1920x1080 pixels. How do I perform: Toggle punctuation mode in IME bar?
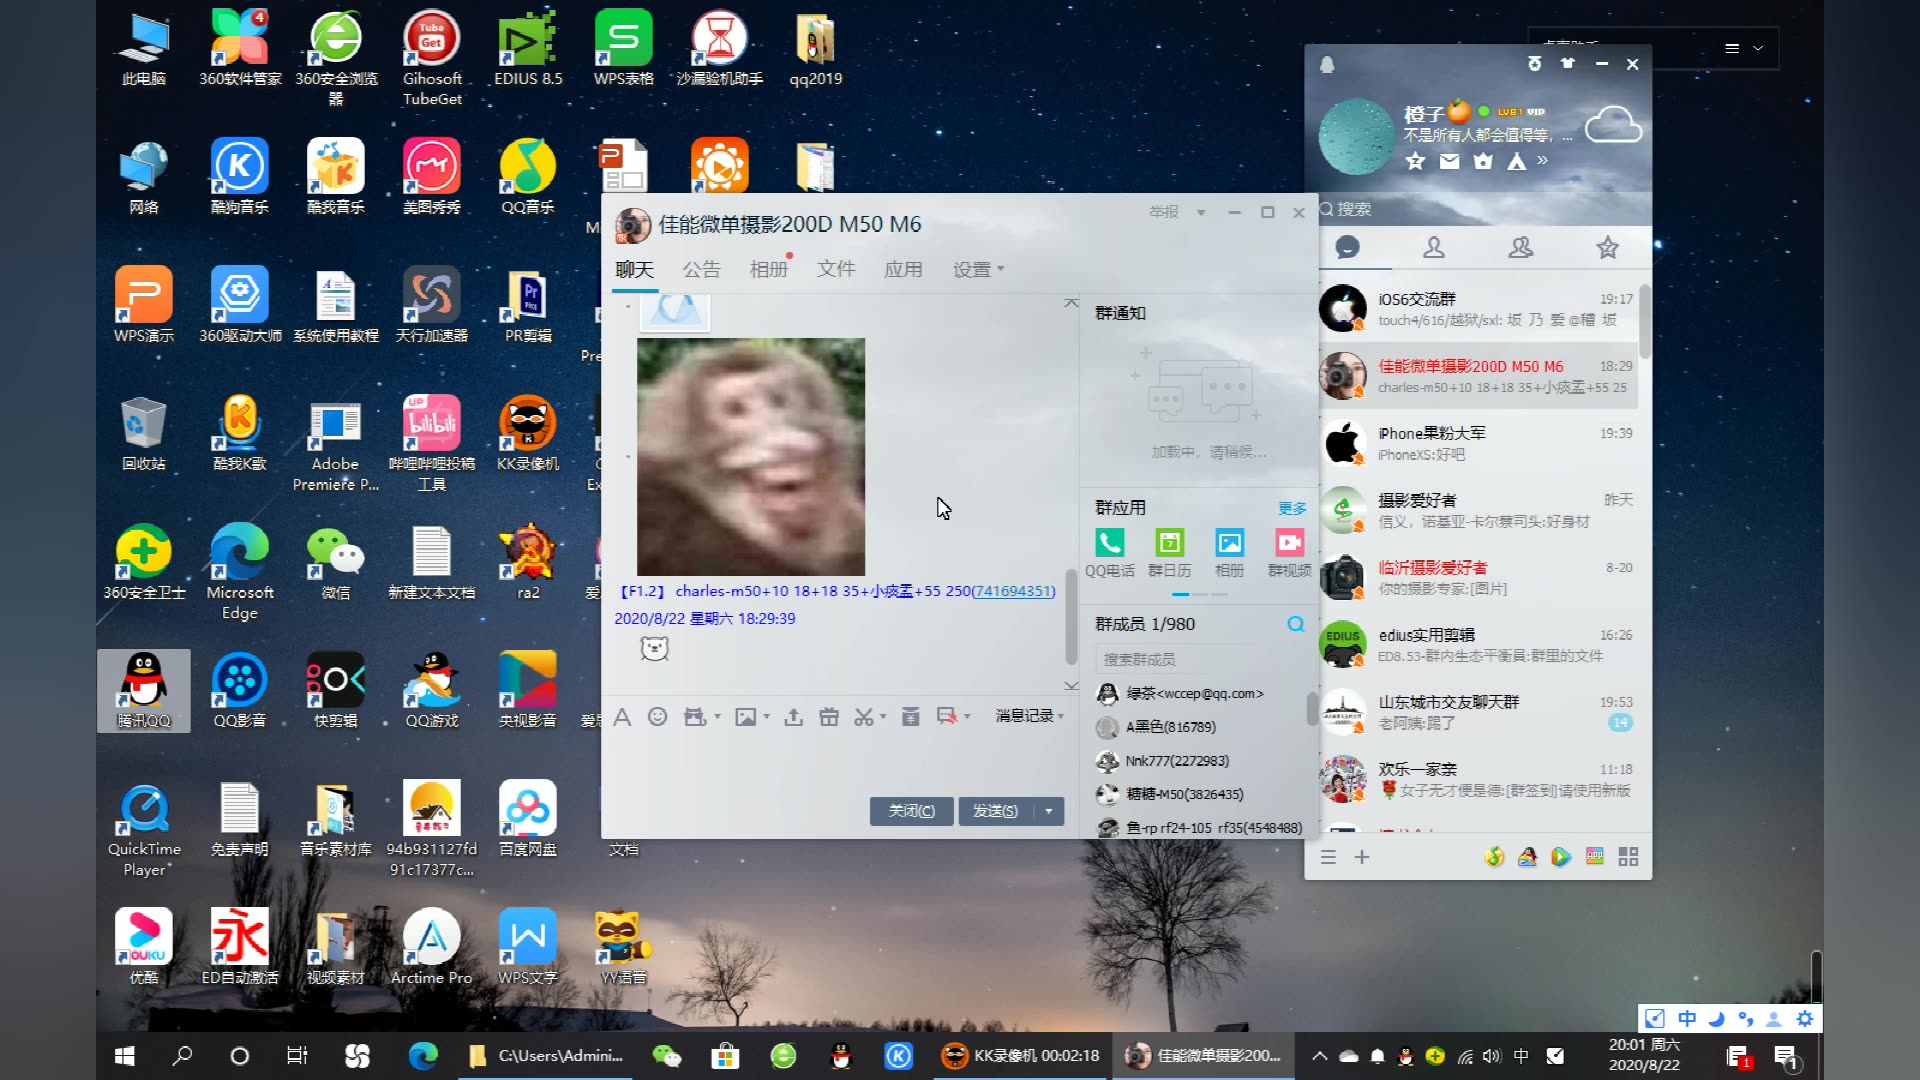1746,1018
